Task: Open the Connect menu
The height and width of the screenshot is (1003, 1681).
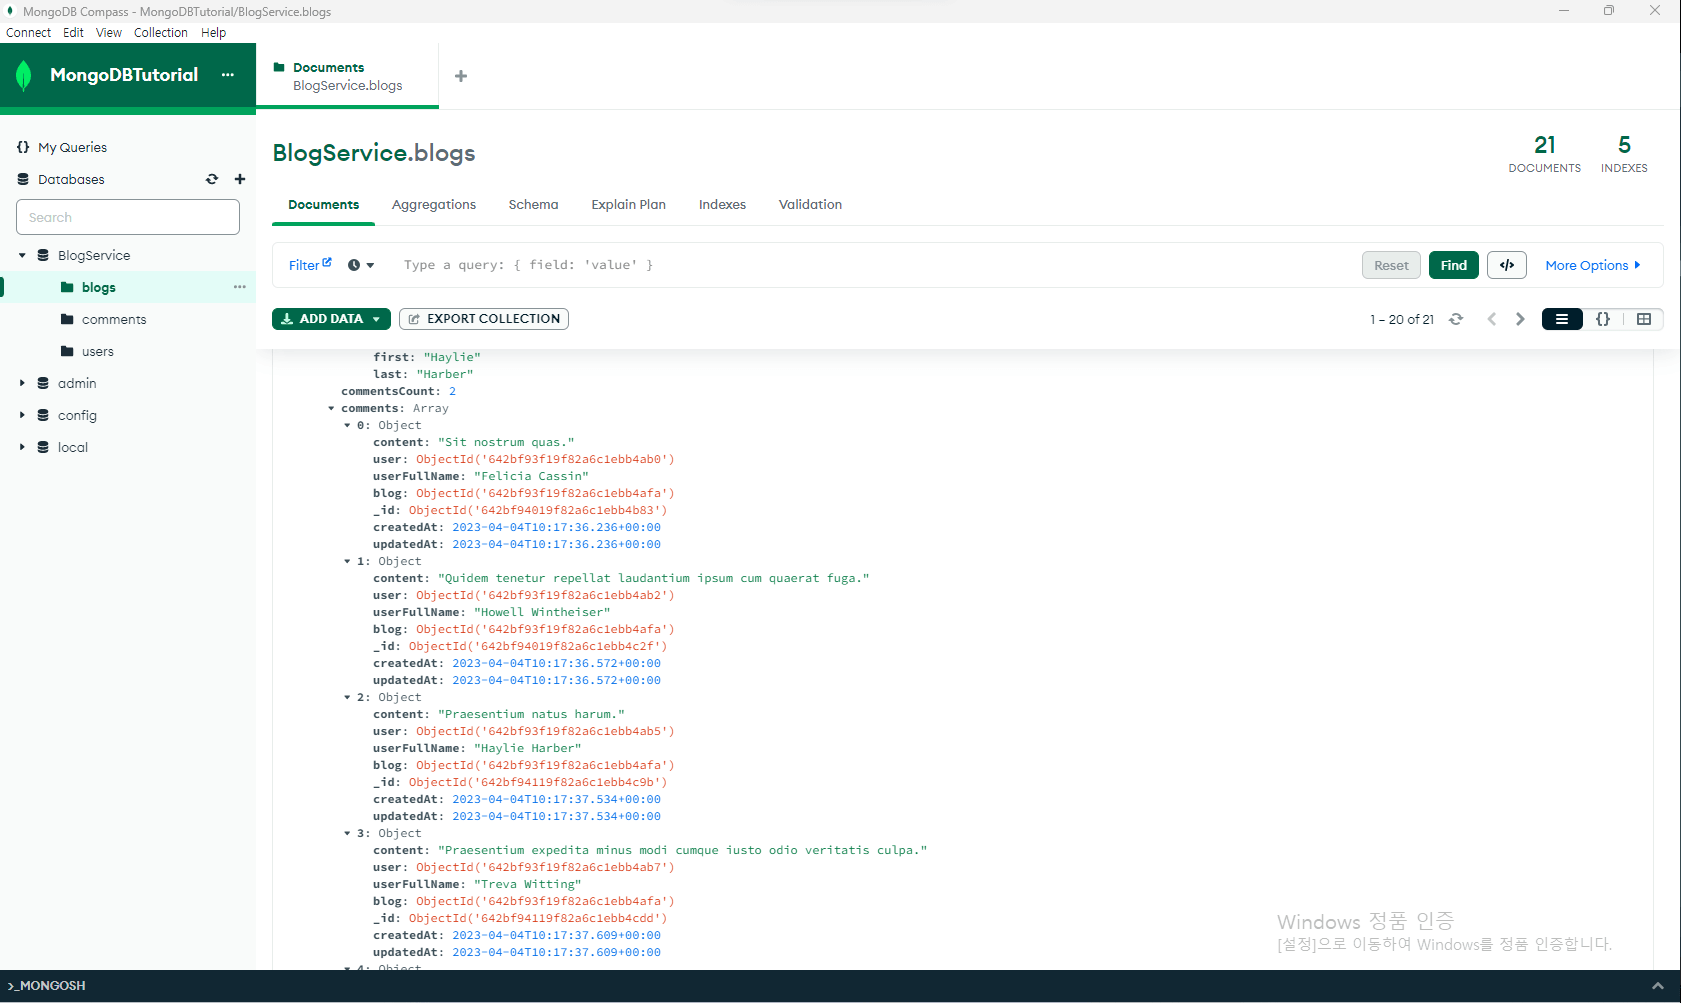Action: pyautogui.click(x=28, y=32)
